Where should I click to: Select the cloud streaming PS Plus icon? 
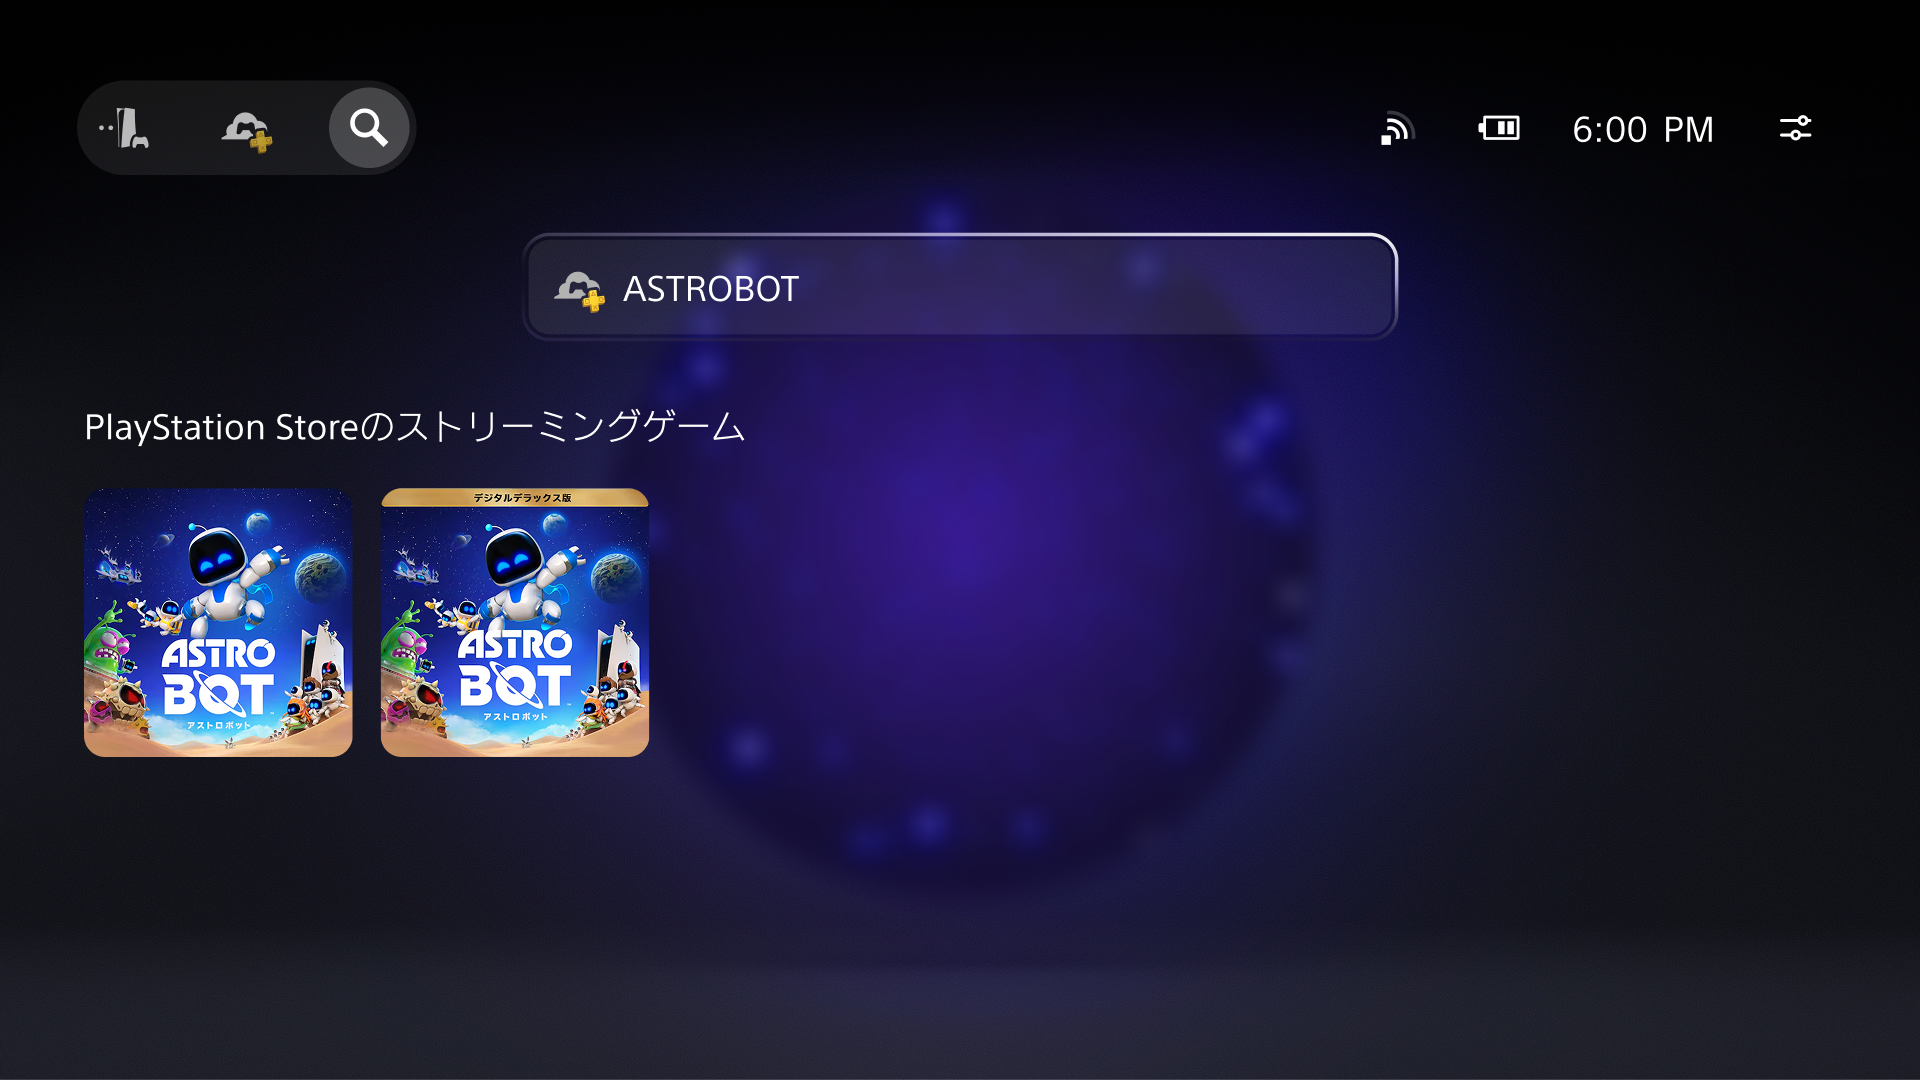pyautogui.click(x=246, y=130)
